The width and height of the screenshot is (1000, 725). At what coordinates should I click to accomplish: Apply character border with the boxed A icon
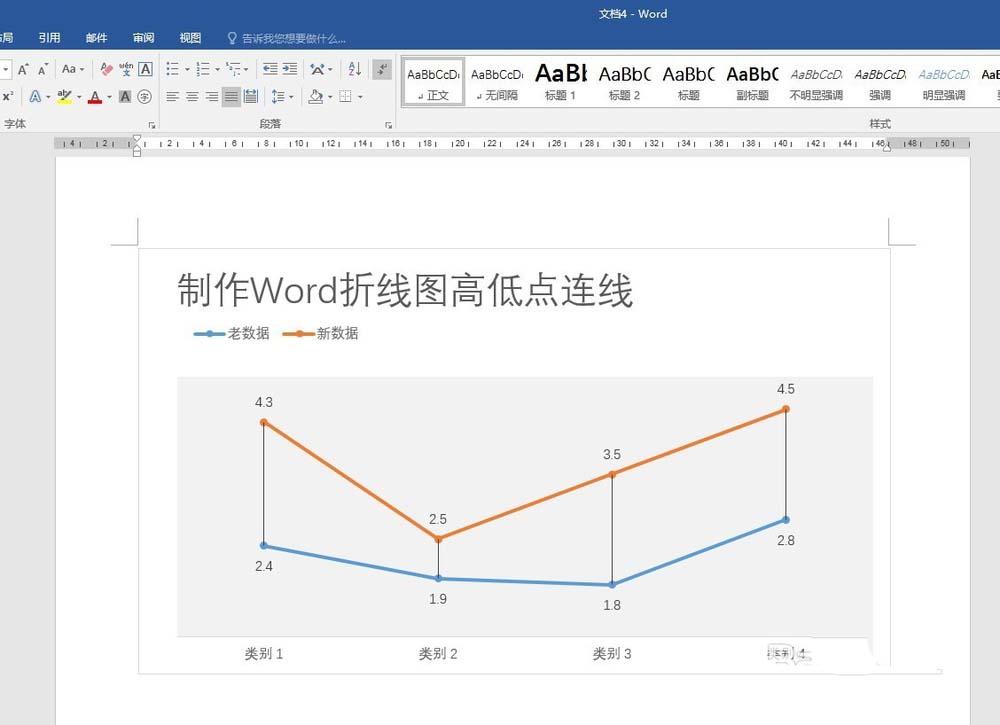[x=146, y=69]
